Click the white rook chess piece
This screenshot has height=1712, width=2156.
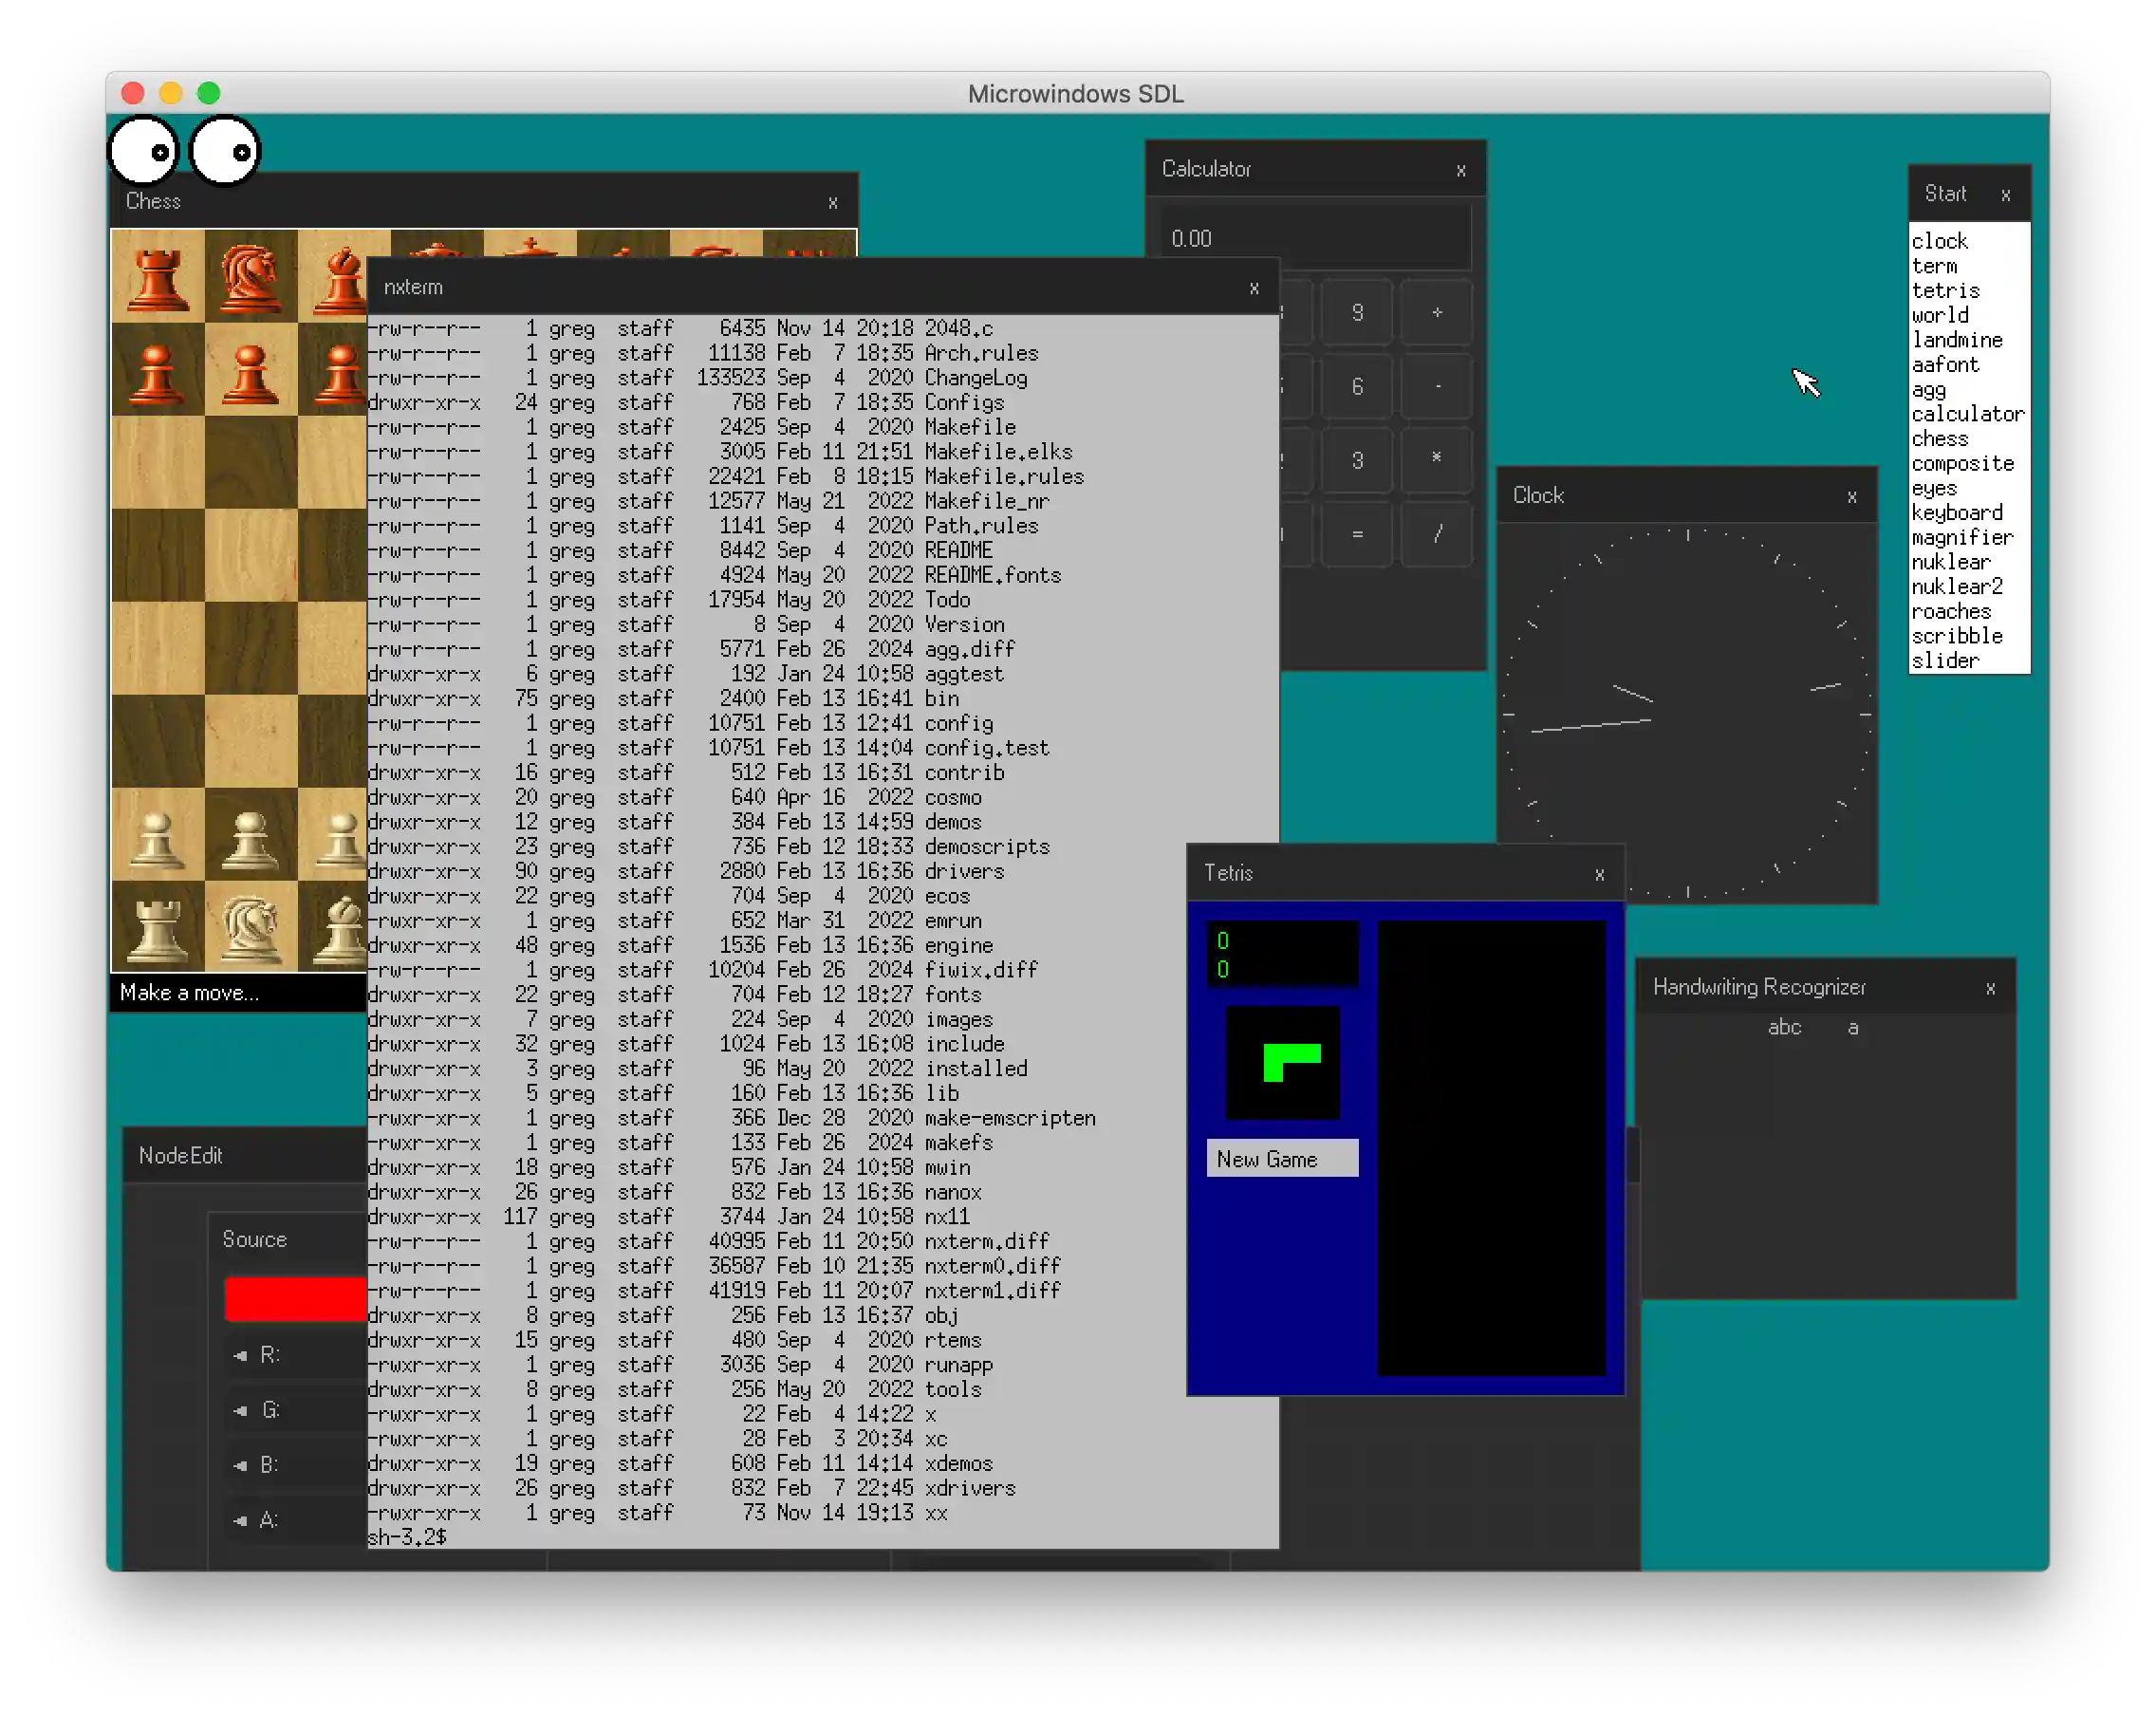[157, 927]
